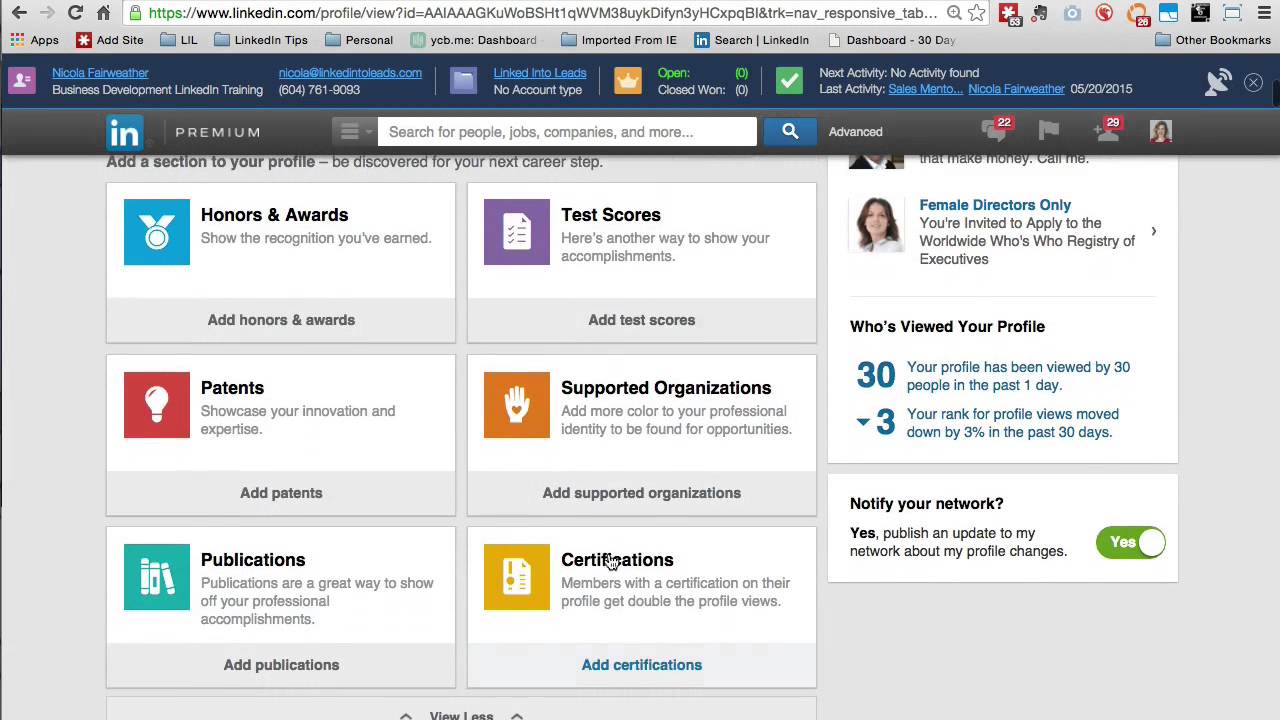
Task: Click the folder icon beside Linked Into Leads
Action: point(463,81)
